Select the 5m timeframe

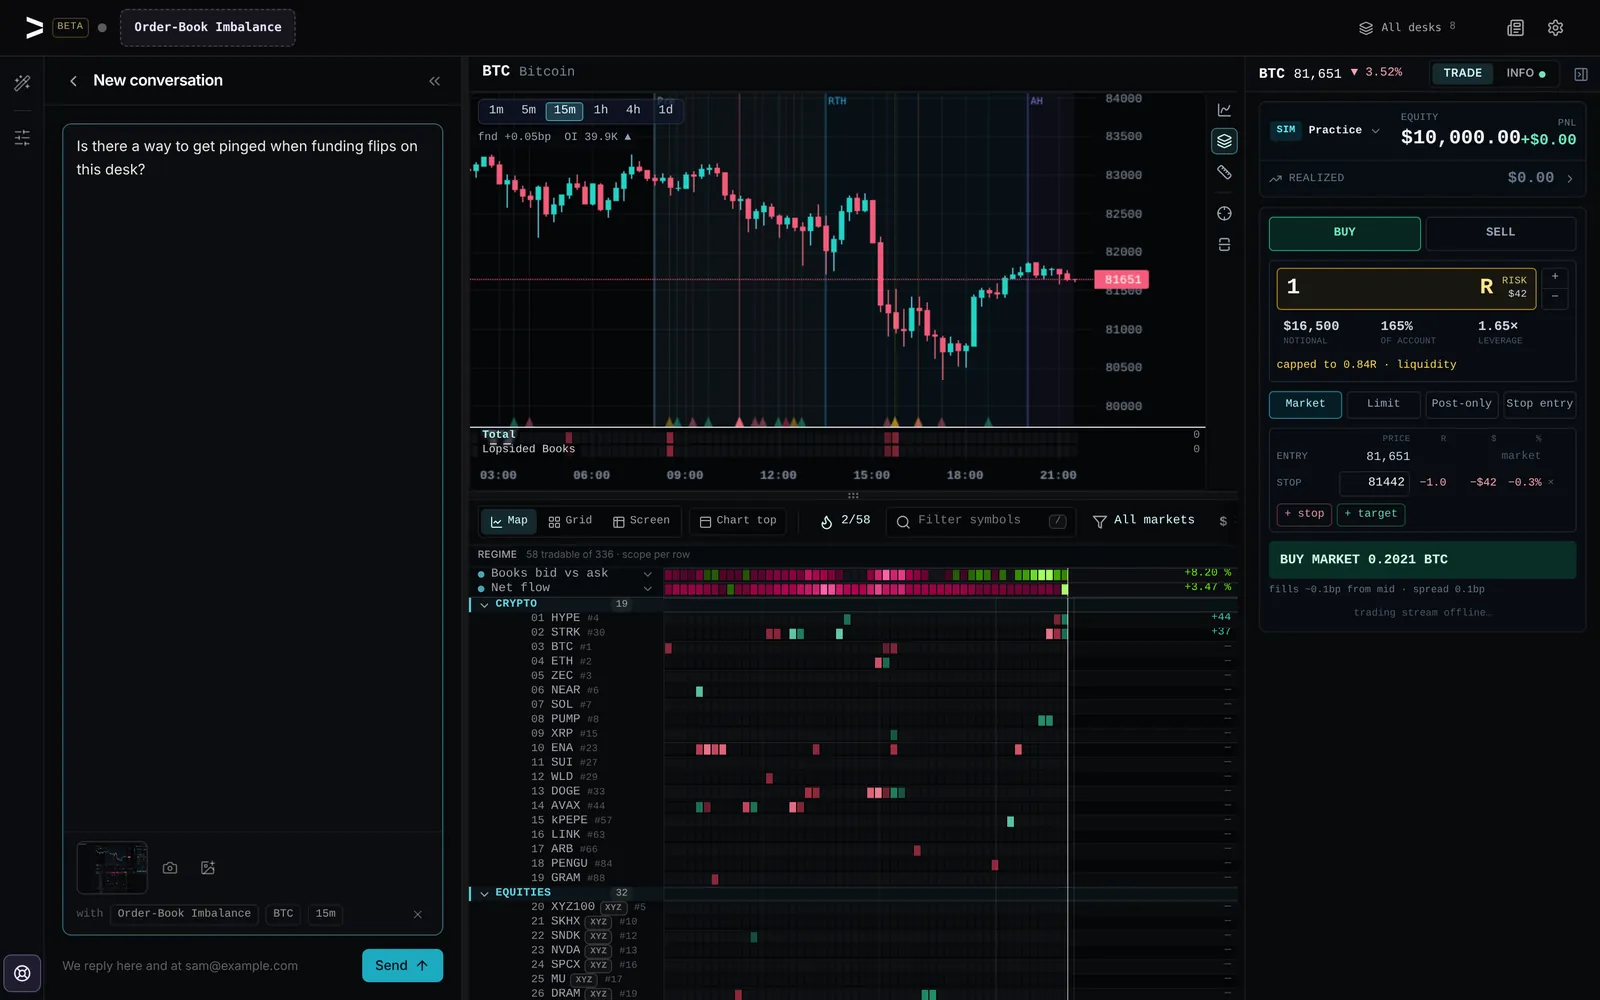528,110
